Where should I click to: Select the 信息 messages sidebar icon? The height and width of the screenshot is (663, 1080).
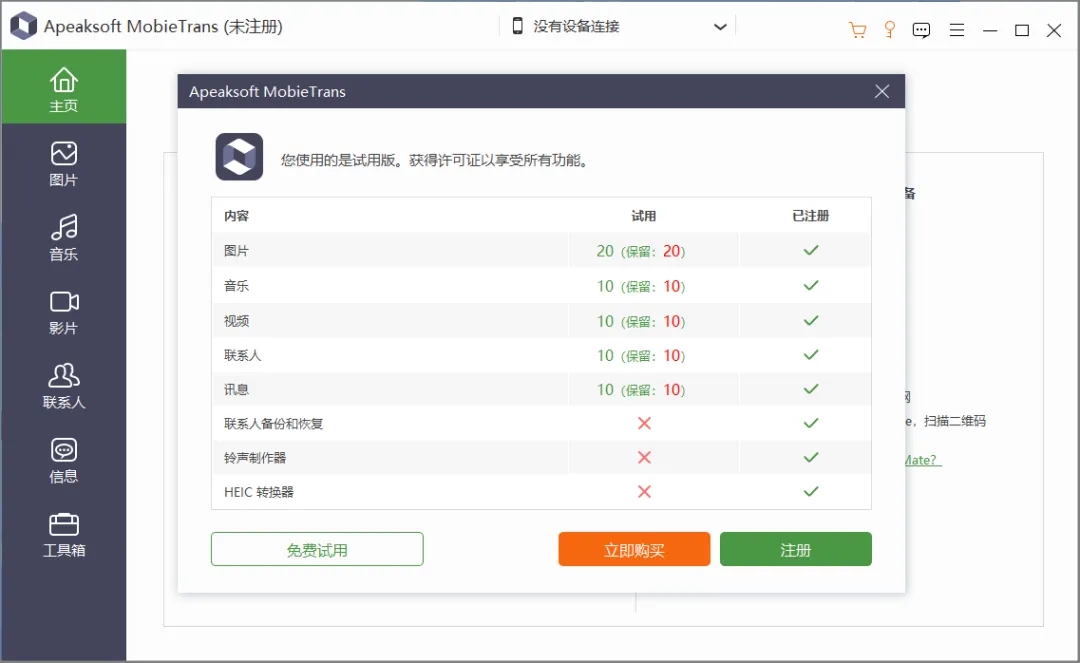click(63, 461)
